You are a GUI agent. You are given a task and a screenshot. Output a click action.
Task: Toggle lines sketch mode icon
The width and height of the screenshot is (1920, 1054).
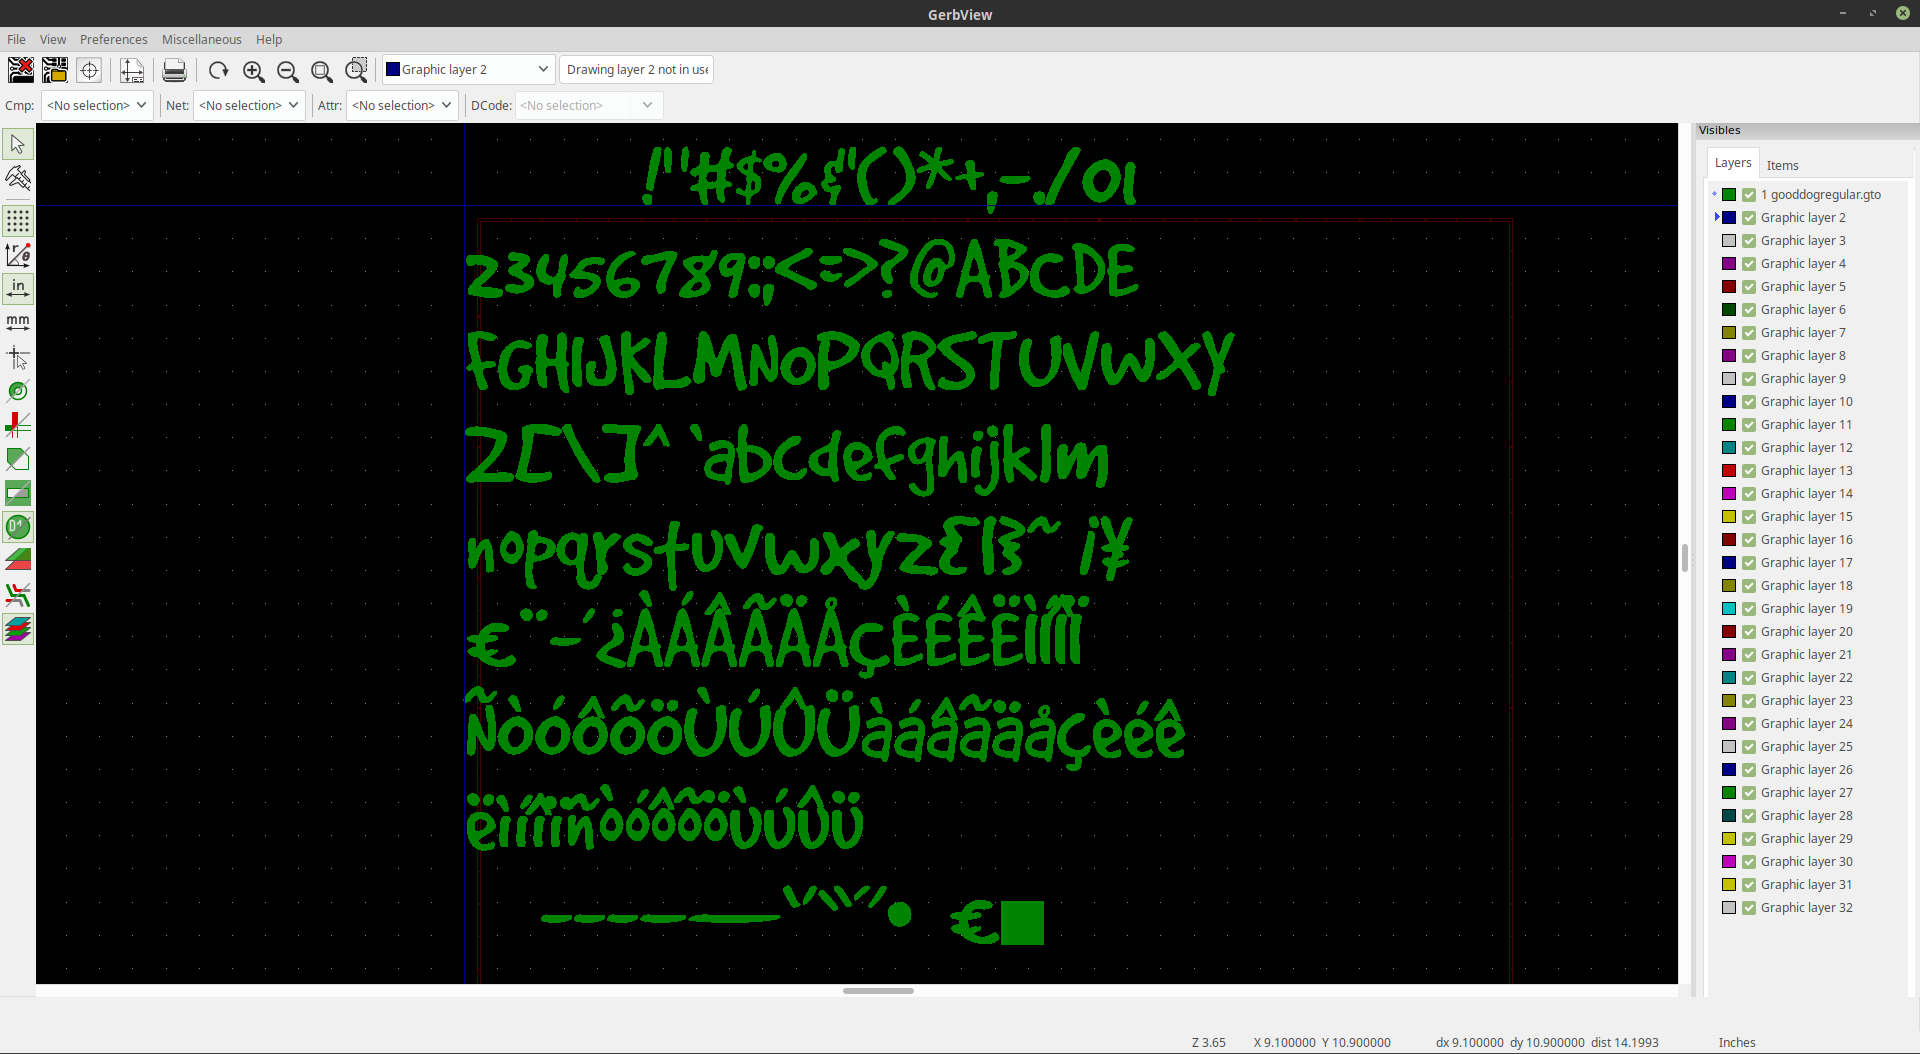coord(18,425)
